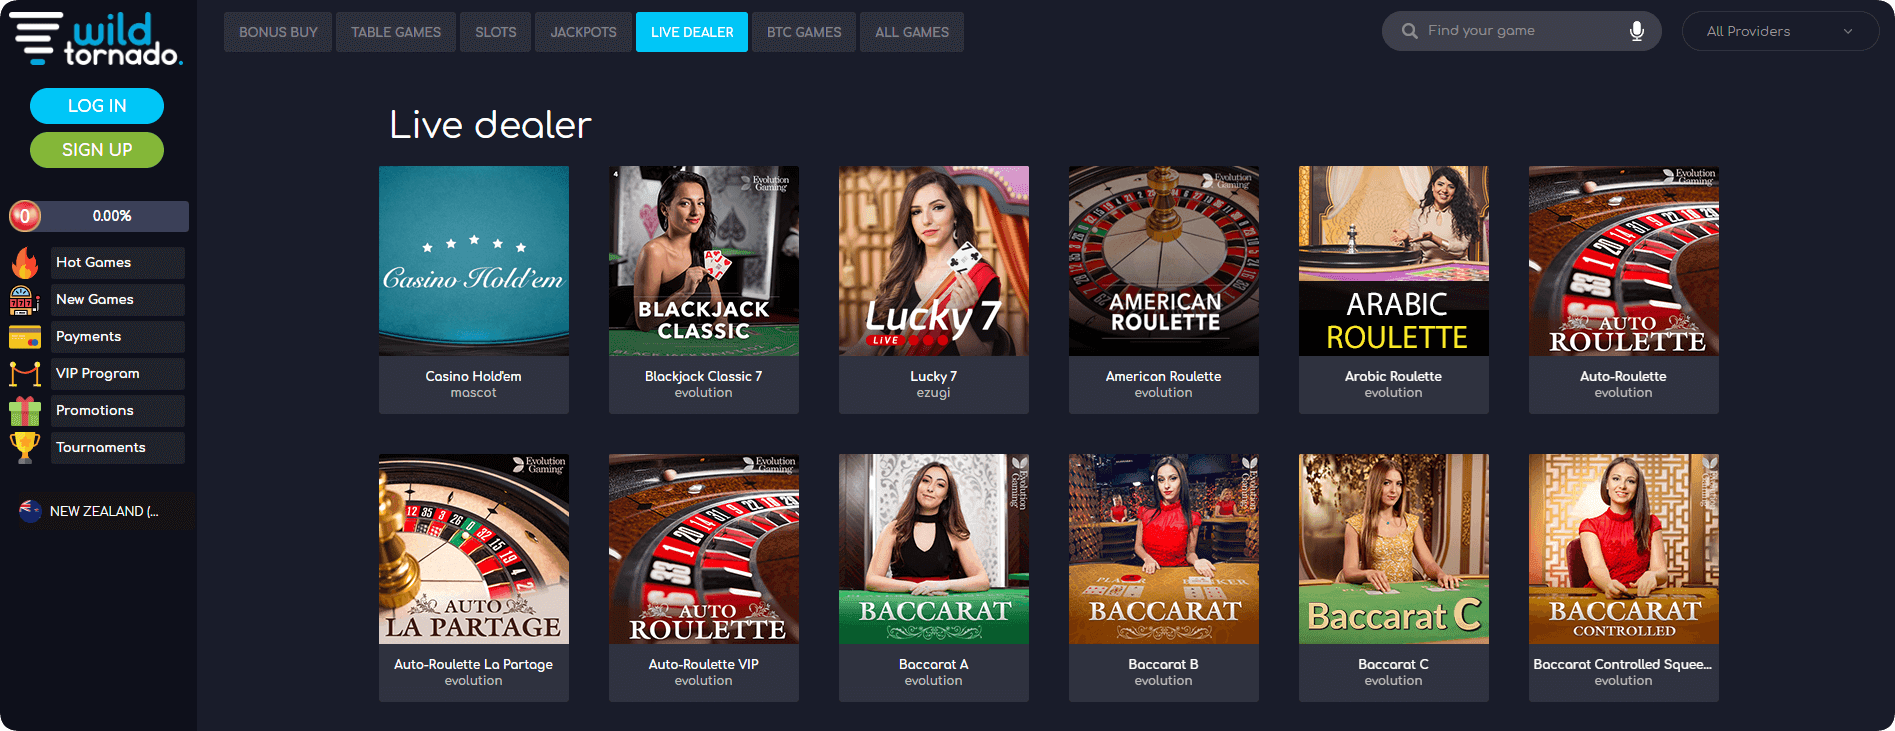Click the VIP Program rope barrier icon
The width and height of the screenshot is (1895, 731).
pyautogui.click(x=24, y=374)
